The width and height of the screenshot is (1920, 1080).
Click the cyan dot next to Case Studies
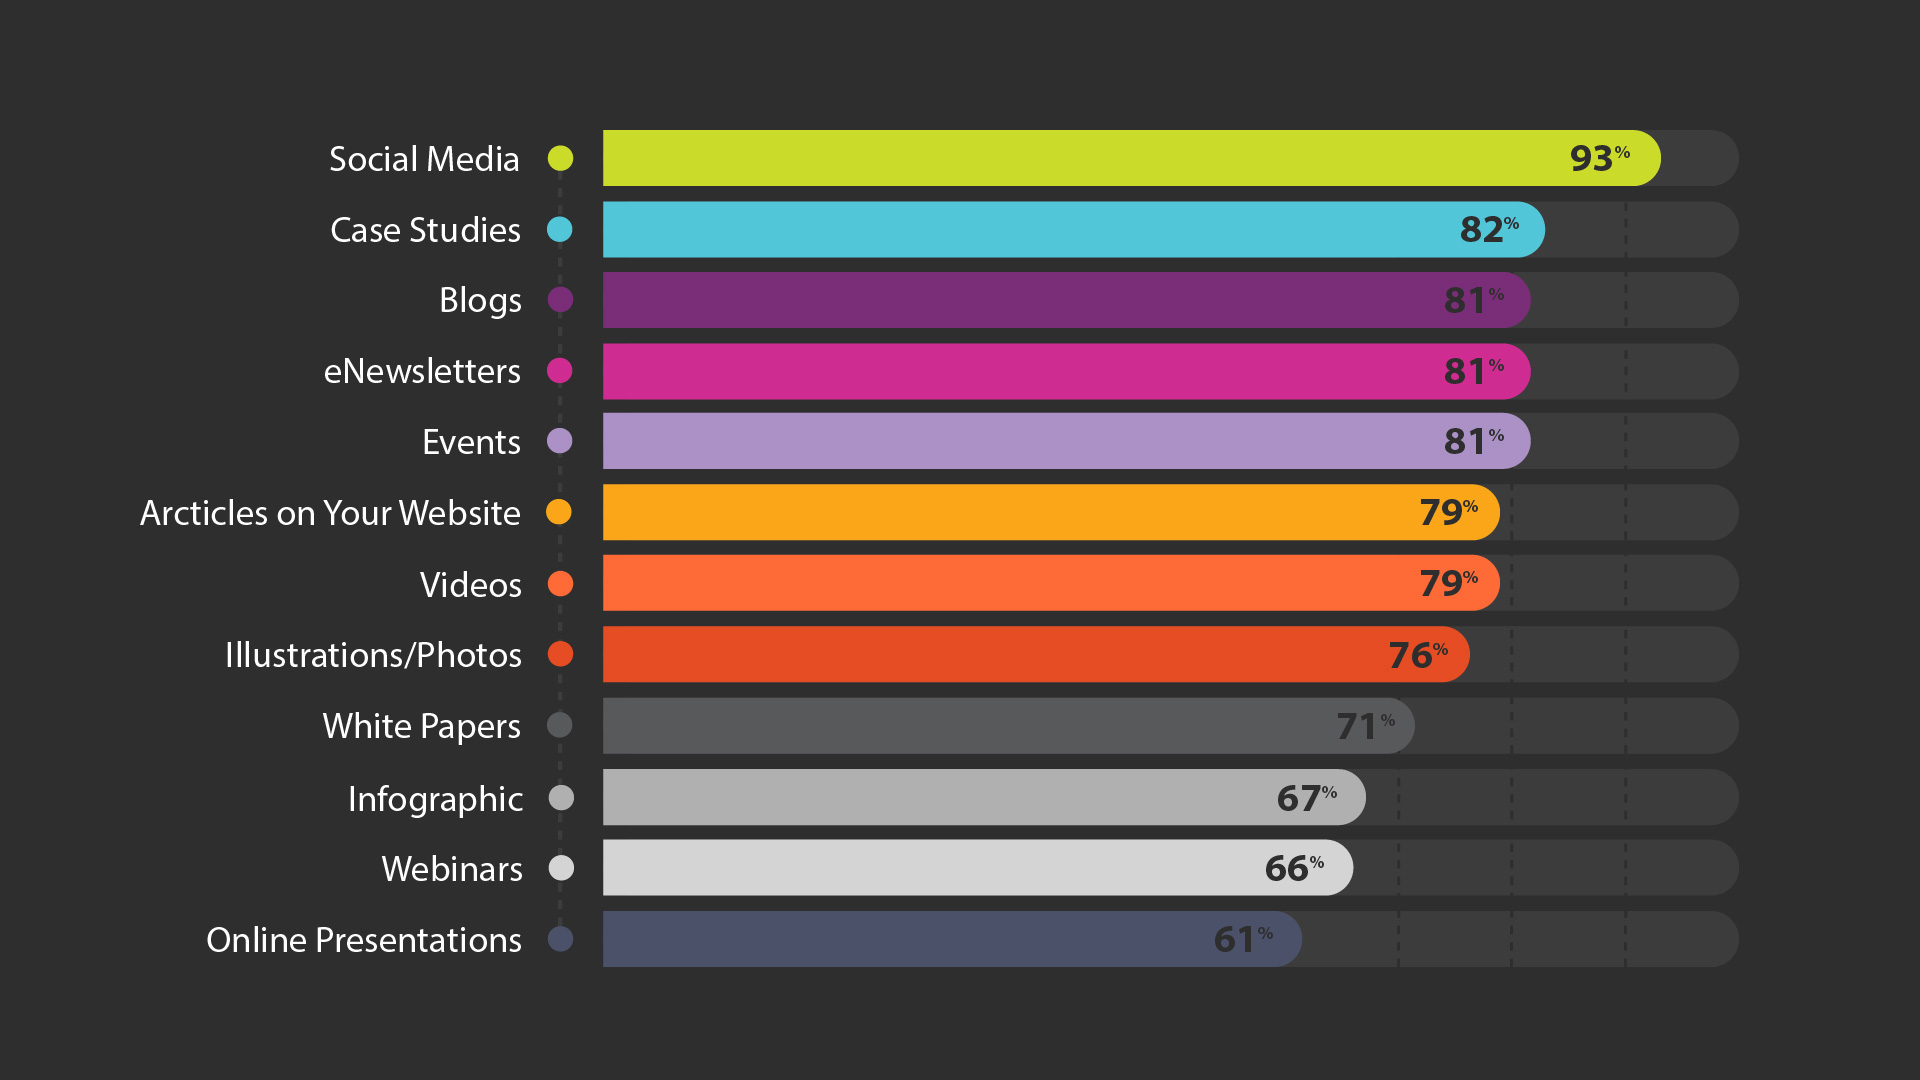coord(560,230)
